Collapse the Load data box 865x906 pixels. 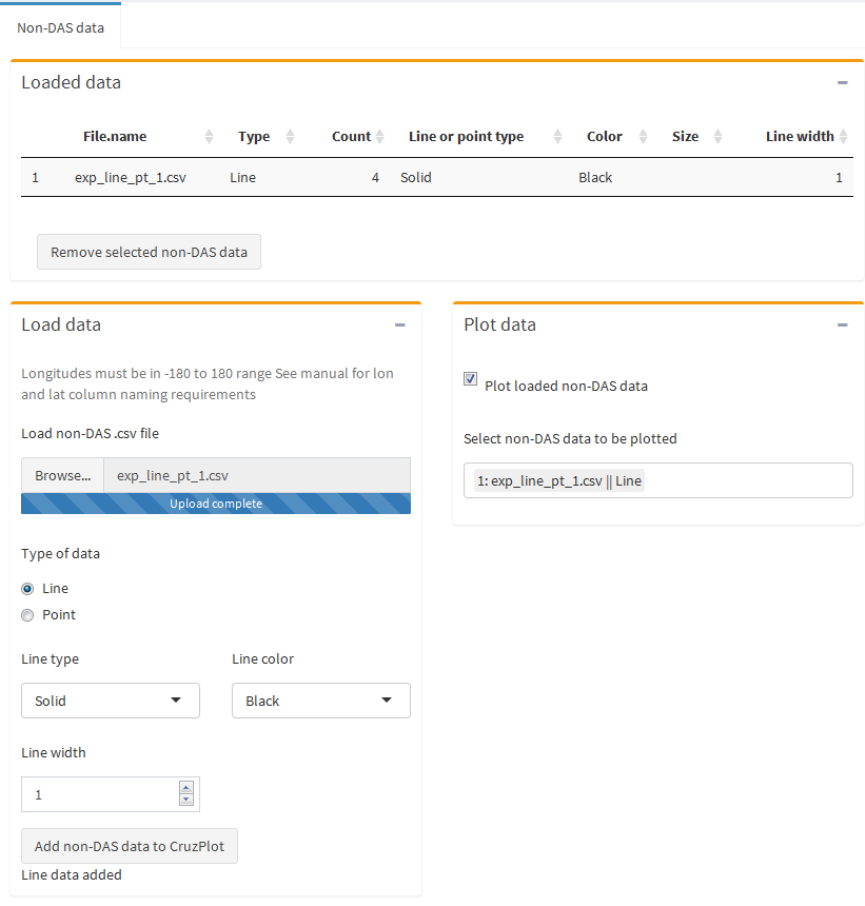click(x=400, y=325)
